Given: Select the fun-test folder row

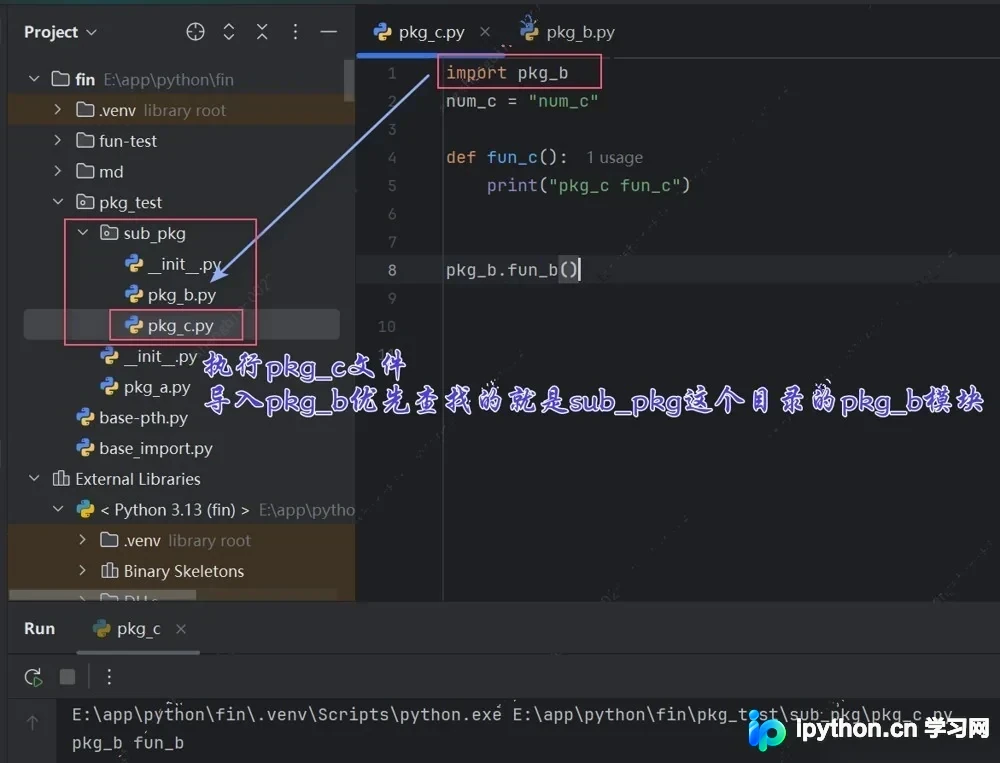Looking at the screenshot, I should pyautogui.click(x=181, y=140).
